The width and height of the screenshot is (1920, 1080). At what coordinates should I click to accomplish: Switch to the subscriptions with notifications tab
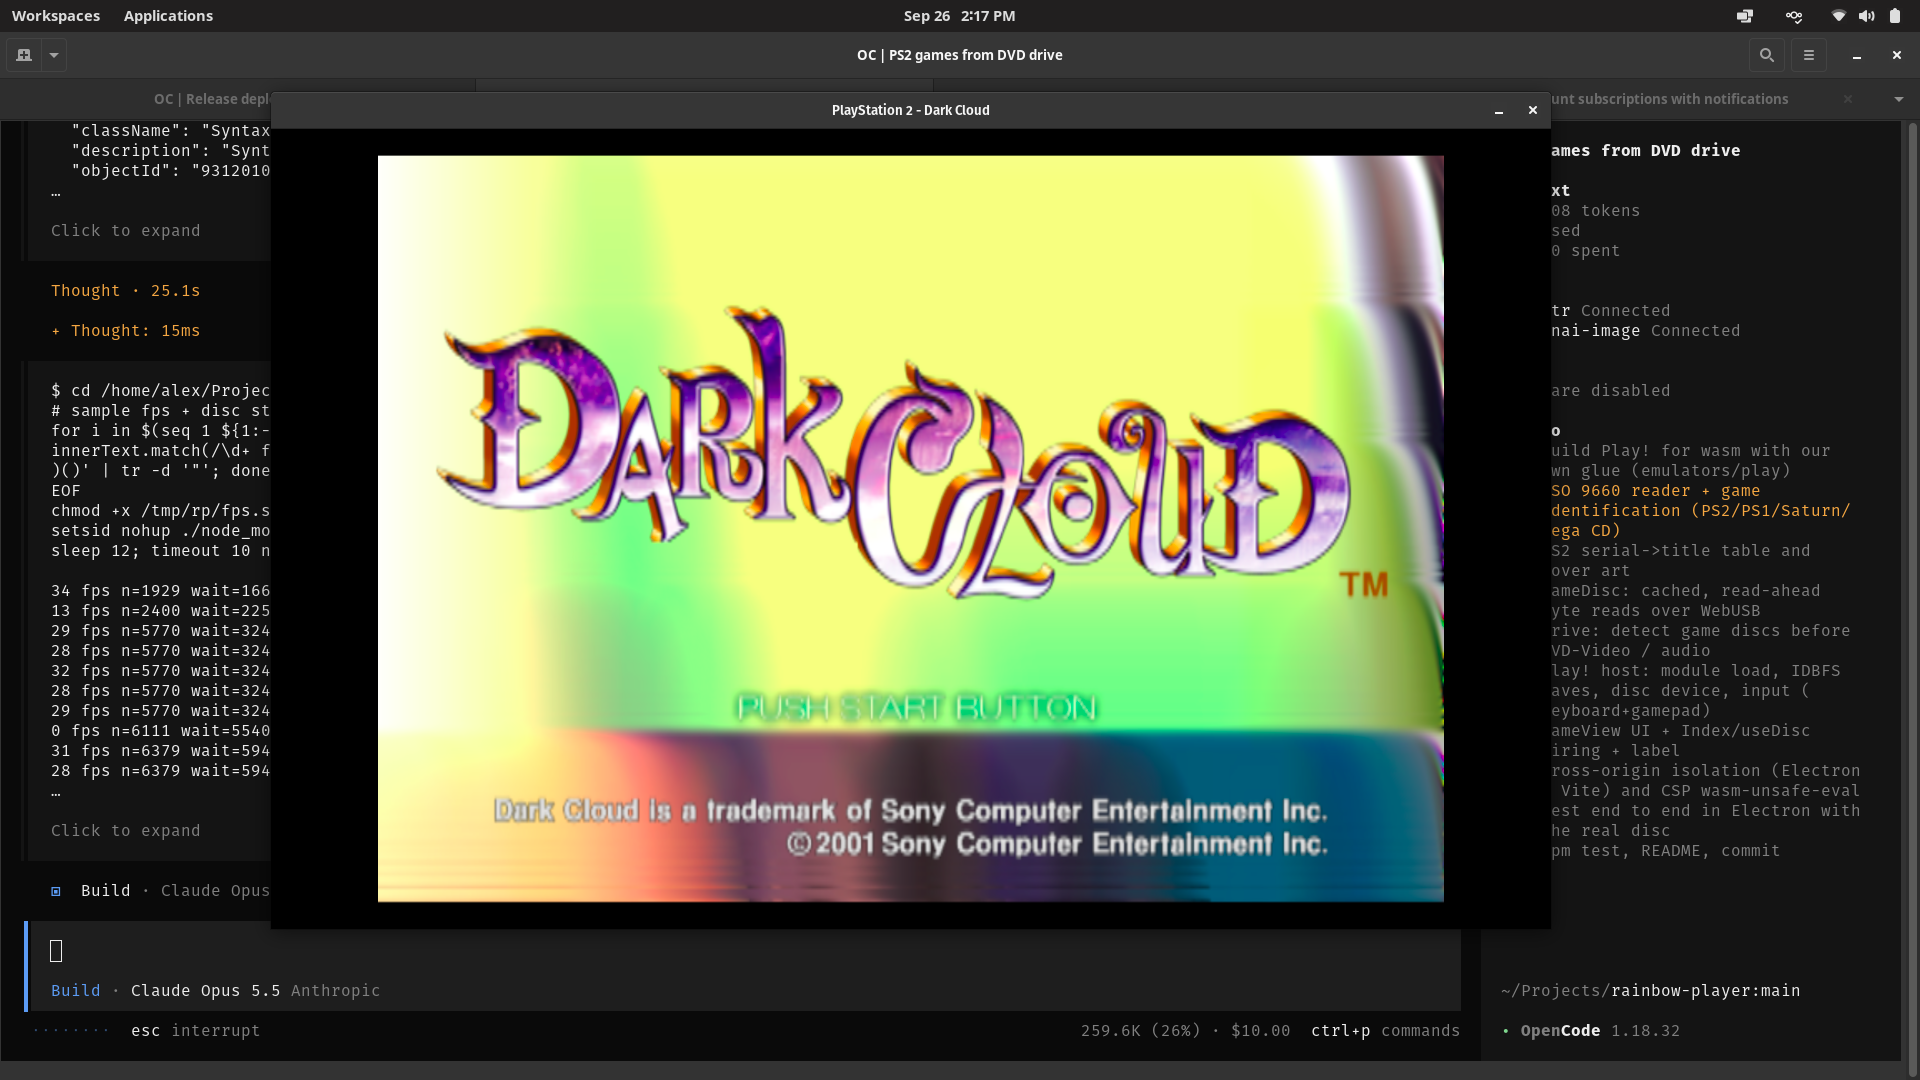tap(1669, 99)
